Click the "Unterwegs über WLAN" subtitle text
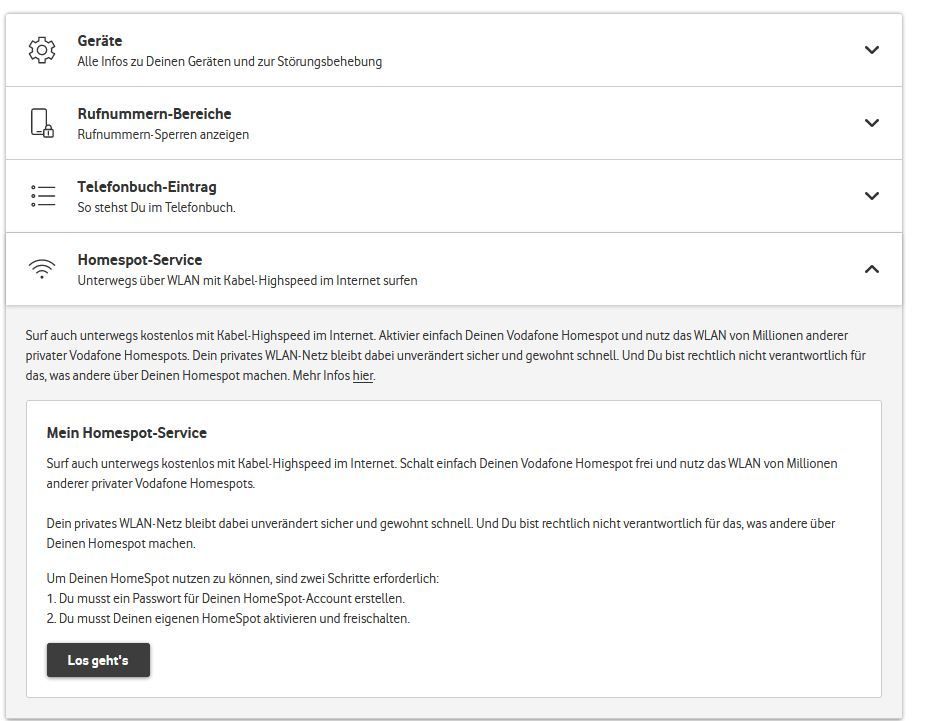This screenshot has height=721, width=941. tap(247, 280)
